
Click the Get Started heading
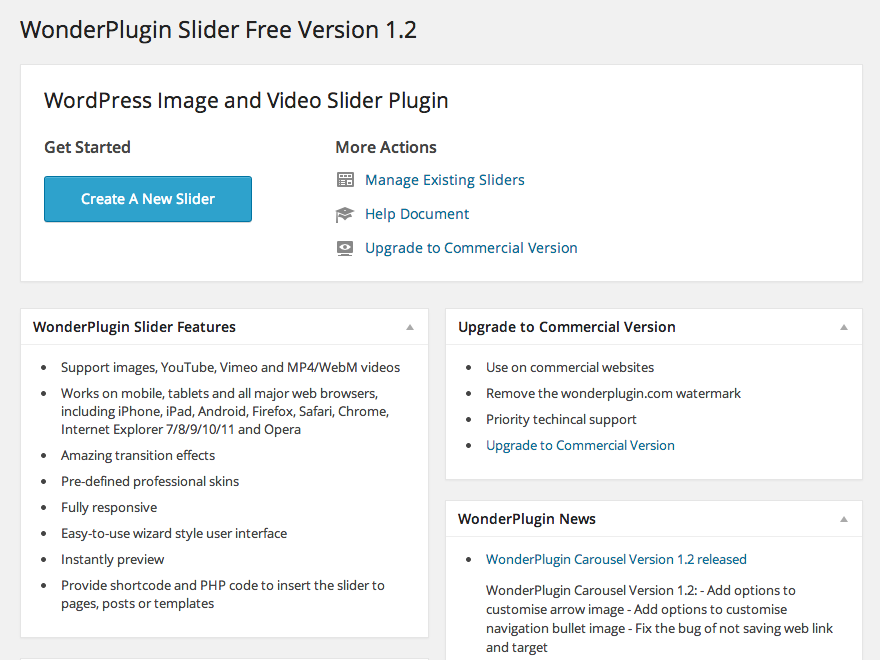pos(87,147)
